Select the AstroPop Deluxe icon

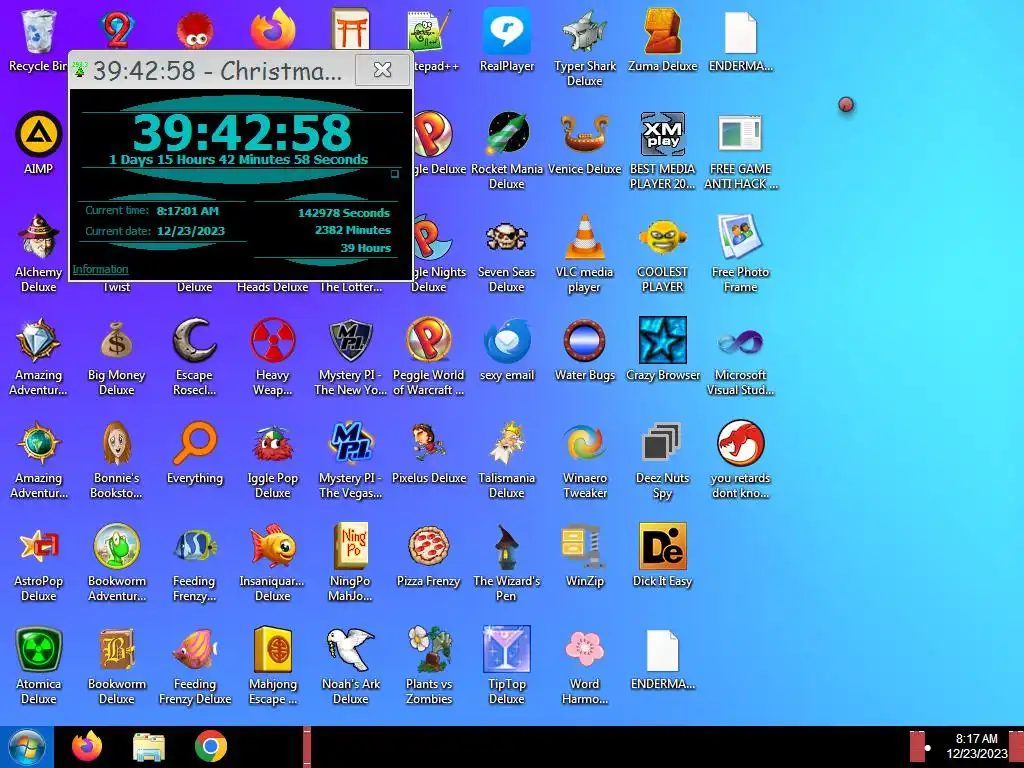tap(39, 546)
